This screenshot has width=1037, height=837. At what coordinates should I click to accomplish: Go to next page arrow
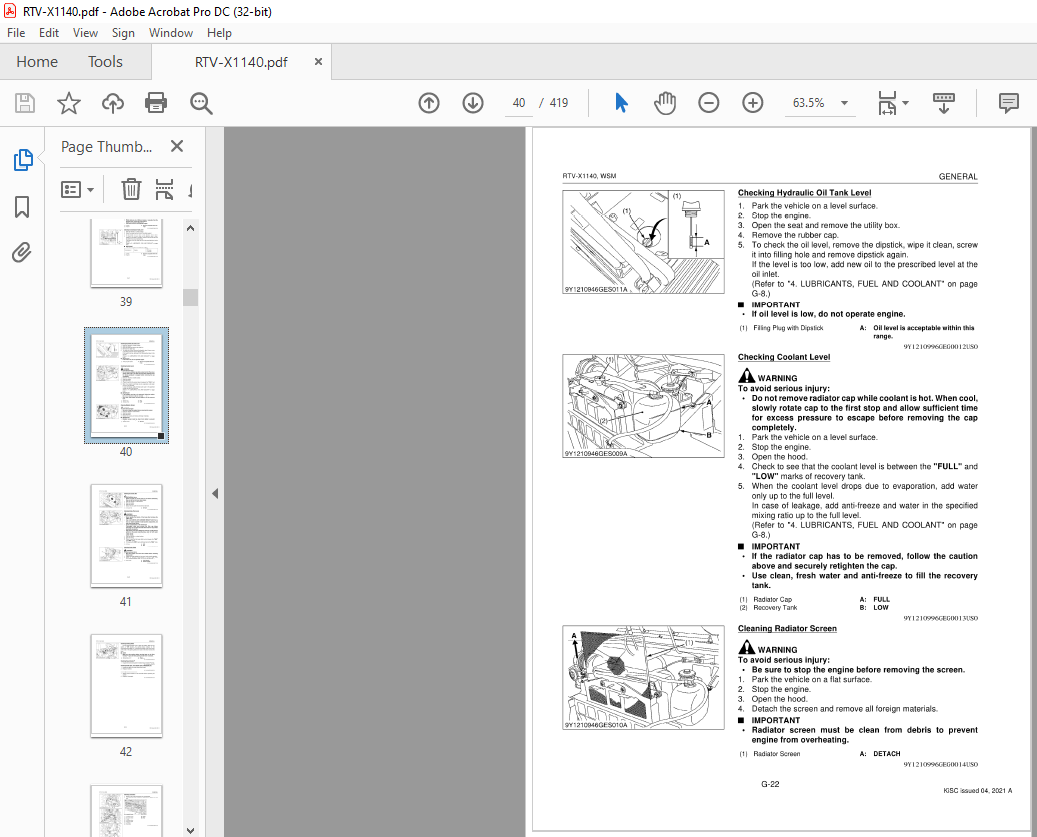pos(473,103)
